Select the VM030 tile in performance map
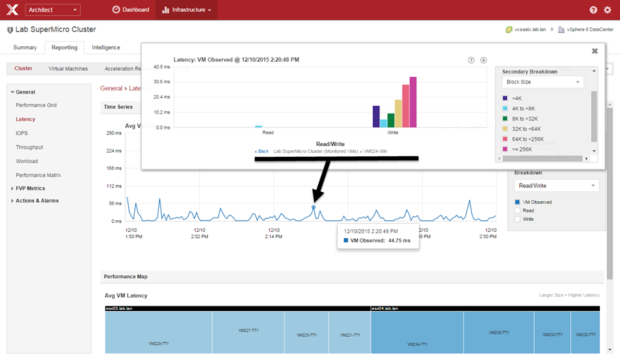This screenshot has height=360, width=620. click(552, 332)
